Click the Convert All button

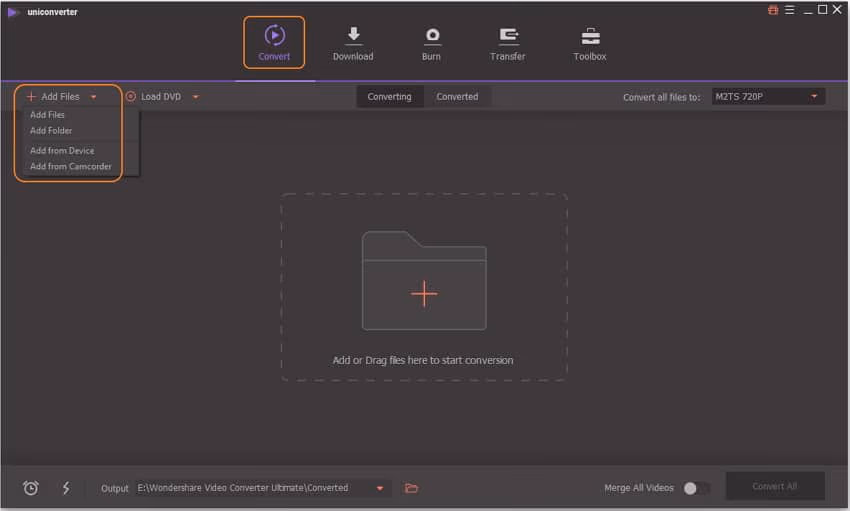pyautogui.click(x=774, y=487)
